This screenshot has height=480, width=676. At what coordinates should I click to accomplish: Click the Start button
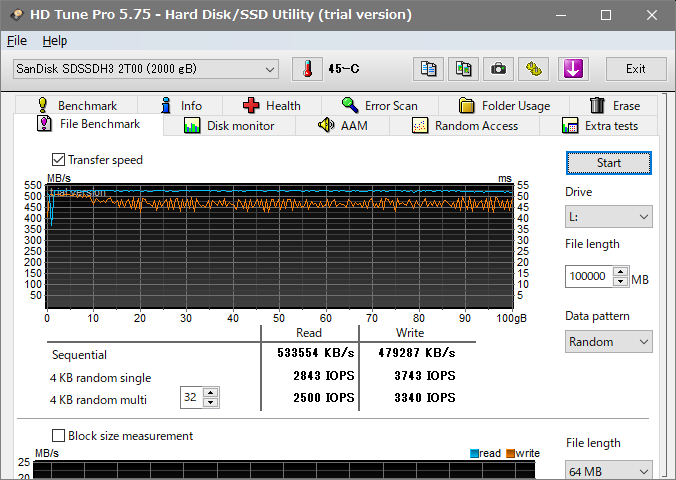(x=609, y=163)
